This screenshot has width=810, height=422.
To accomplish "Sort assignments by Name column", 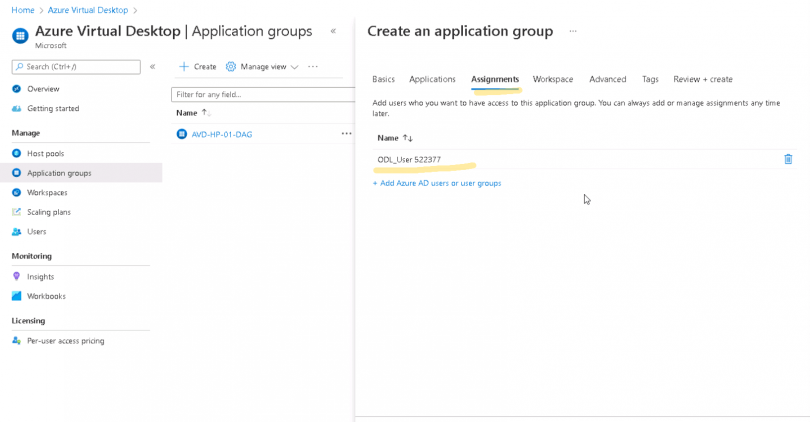I will tap(395, 138).
